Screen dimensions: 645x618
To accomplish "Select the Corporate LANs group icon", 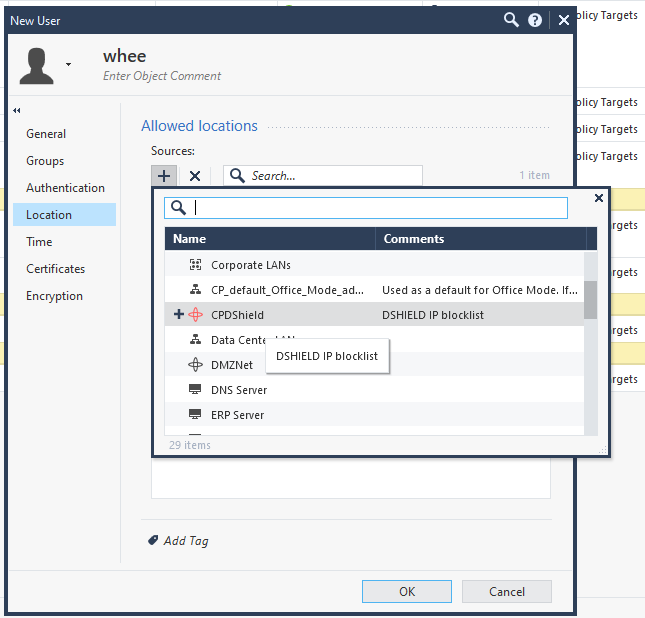I will [x=196, y=265].
